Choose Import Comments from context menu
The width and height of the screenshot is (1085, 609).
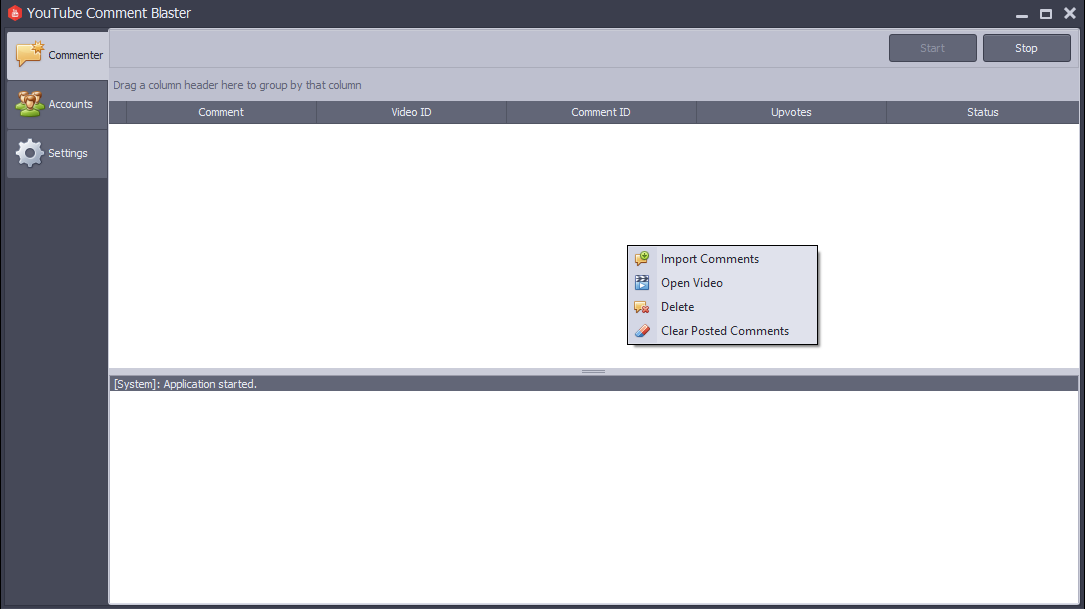pos(722,259)
